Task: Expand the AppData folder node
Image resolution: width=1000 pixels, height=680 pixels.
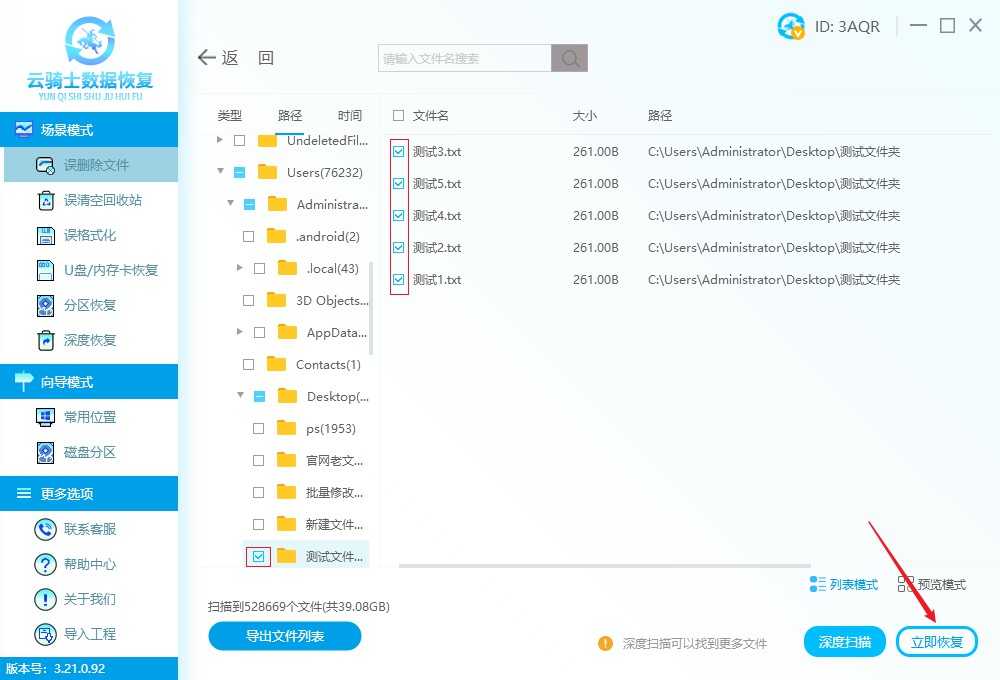Action: coord(240,332)
